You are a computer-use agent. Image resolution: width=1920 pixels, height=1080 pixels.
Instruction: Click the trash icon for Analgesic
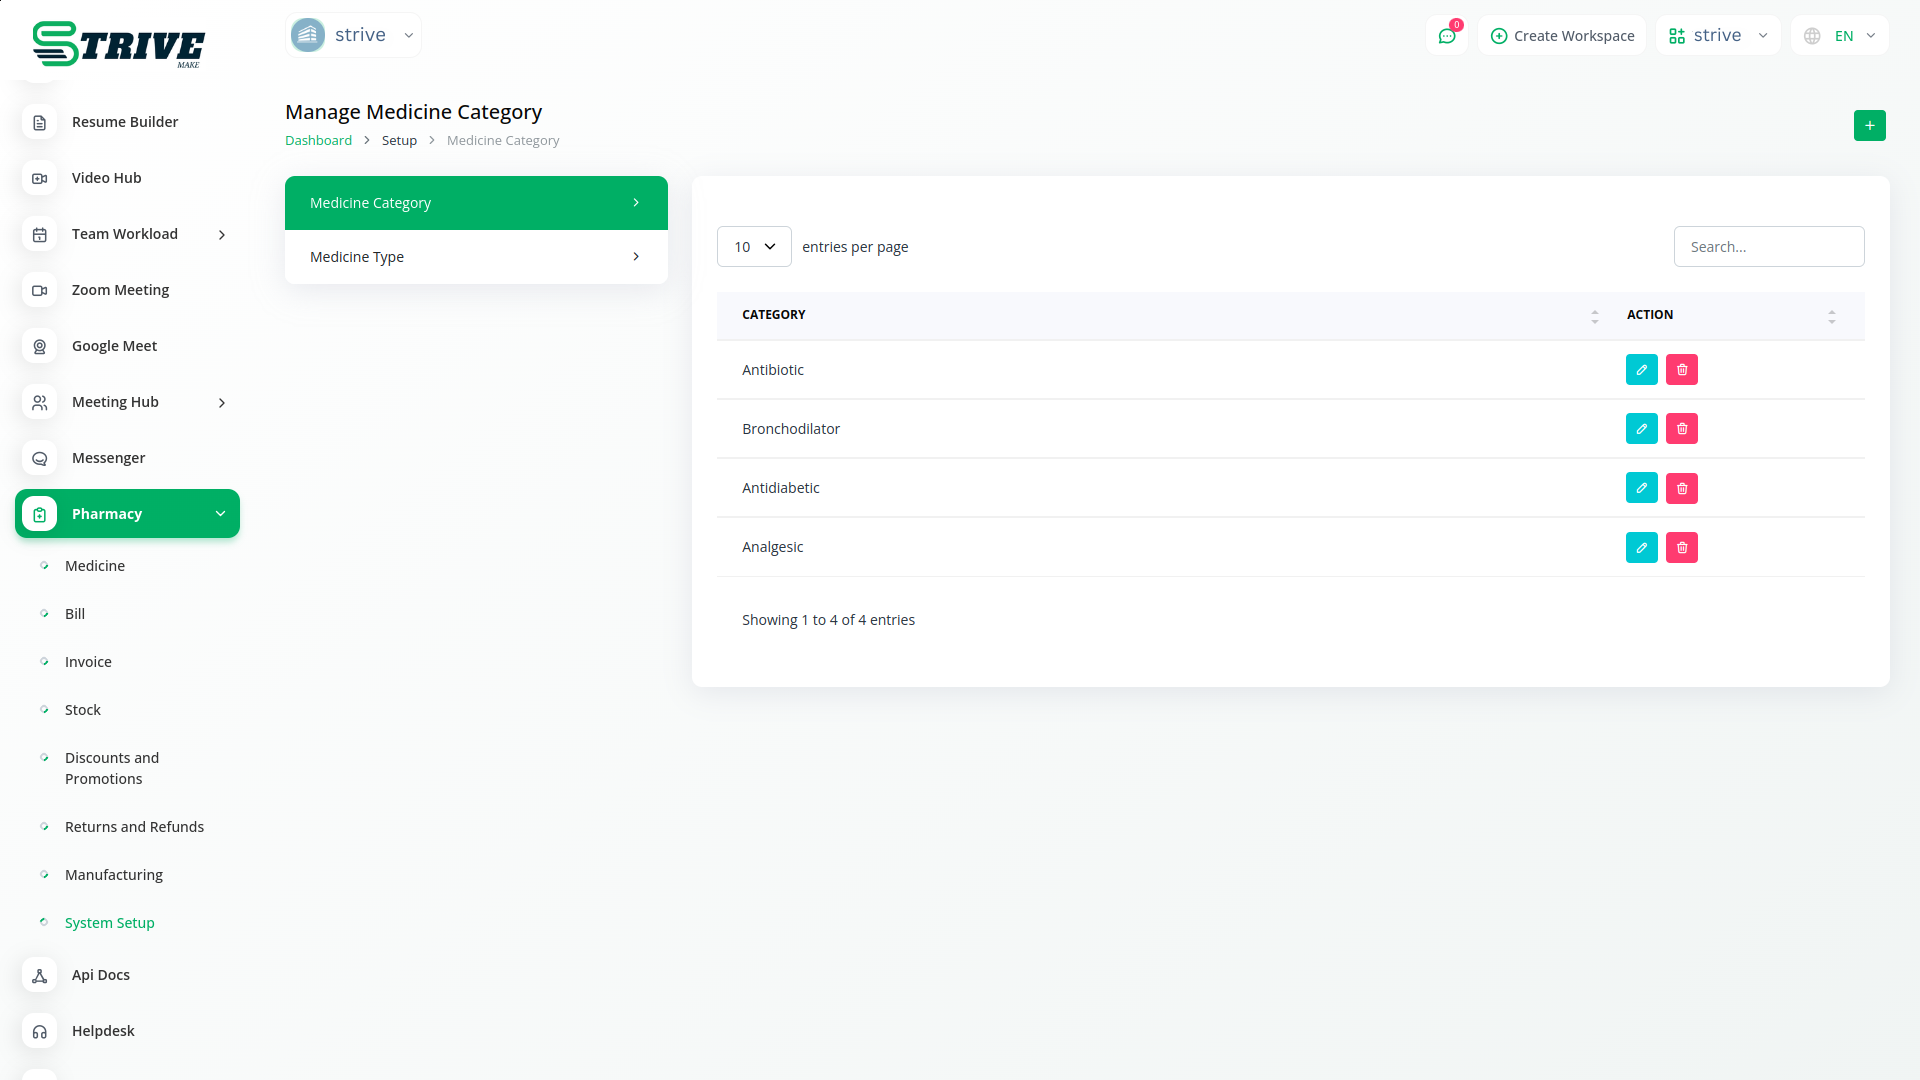coord(1681,547)
